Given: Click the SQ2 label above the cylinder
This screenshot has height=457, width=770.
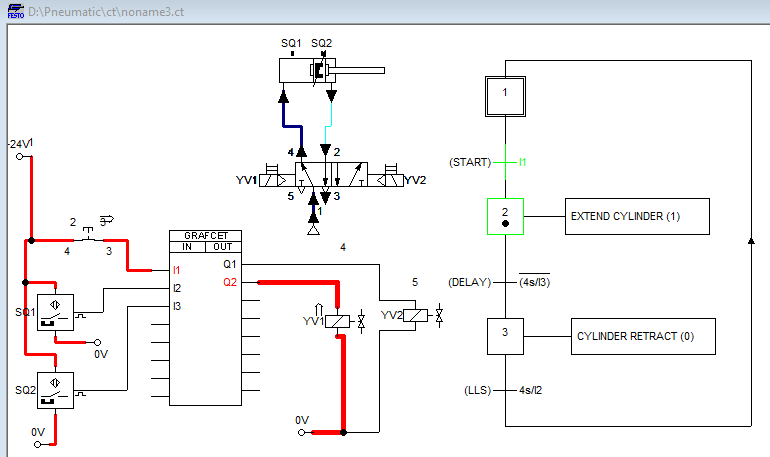Looking at the screenshot, I should 322,43.
